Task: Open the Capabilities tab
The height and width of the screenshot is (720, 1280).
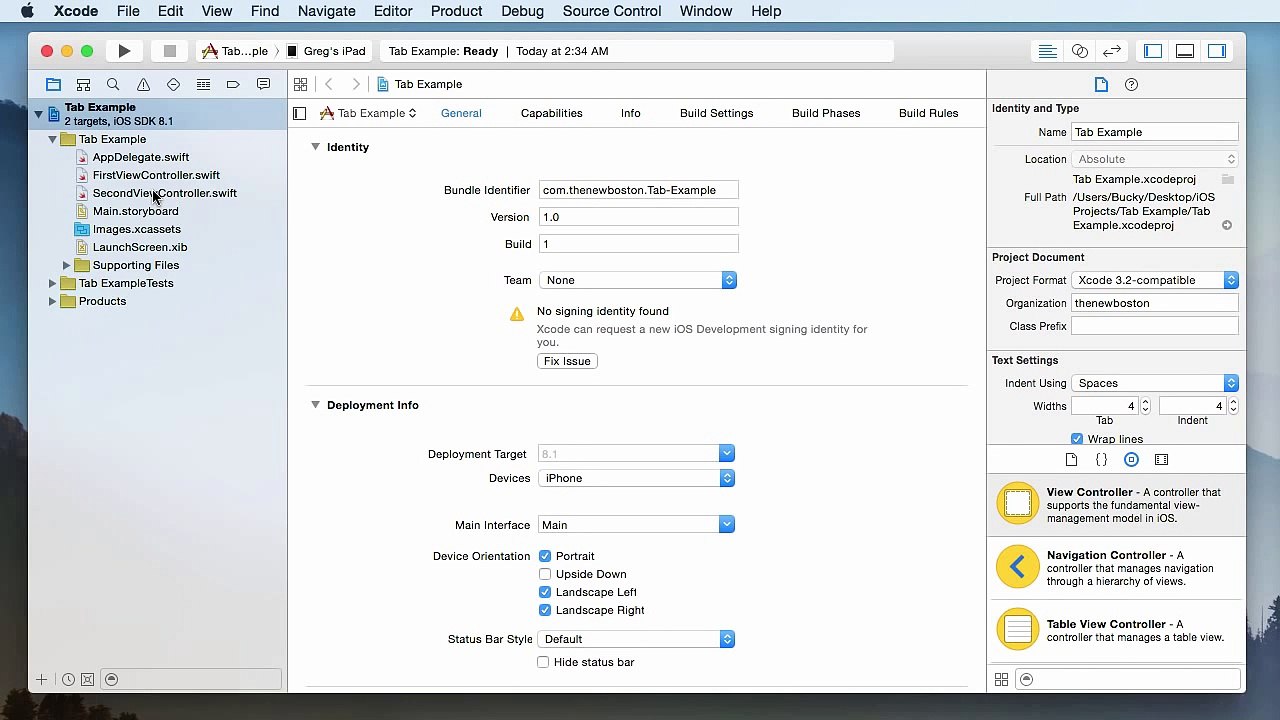Action: click(551, 113)
